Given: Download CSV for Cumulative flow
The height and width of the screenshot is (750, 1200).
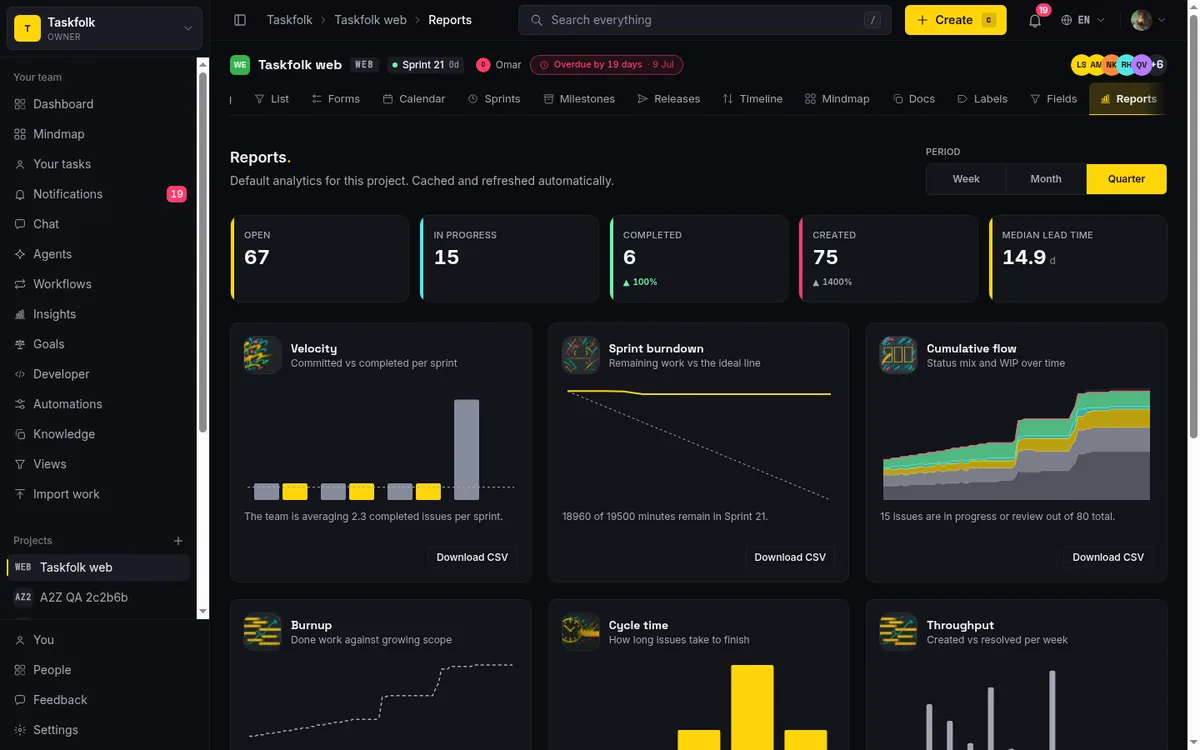Looking at the screenshot, I should 1108,557.
